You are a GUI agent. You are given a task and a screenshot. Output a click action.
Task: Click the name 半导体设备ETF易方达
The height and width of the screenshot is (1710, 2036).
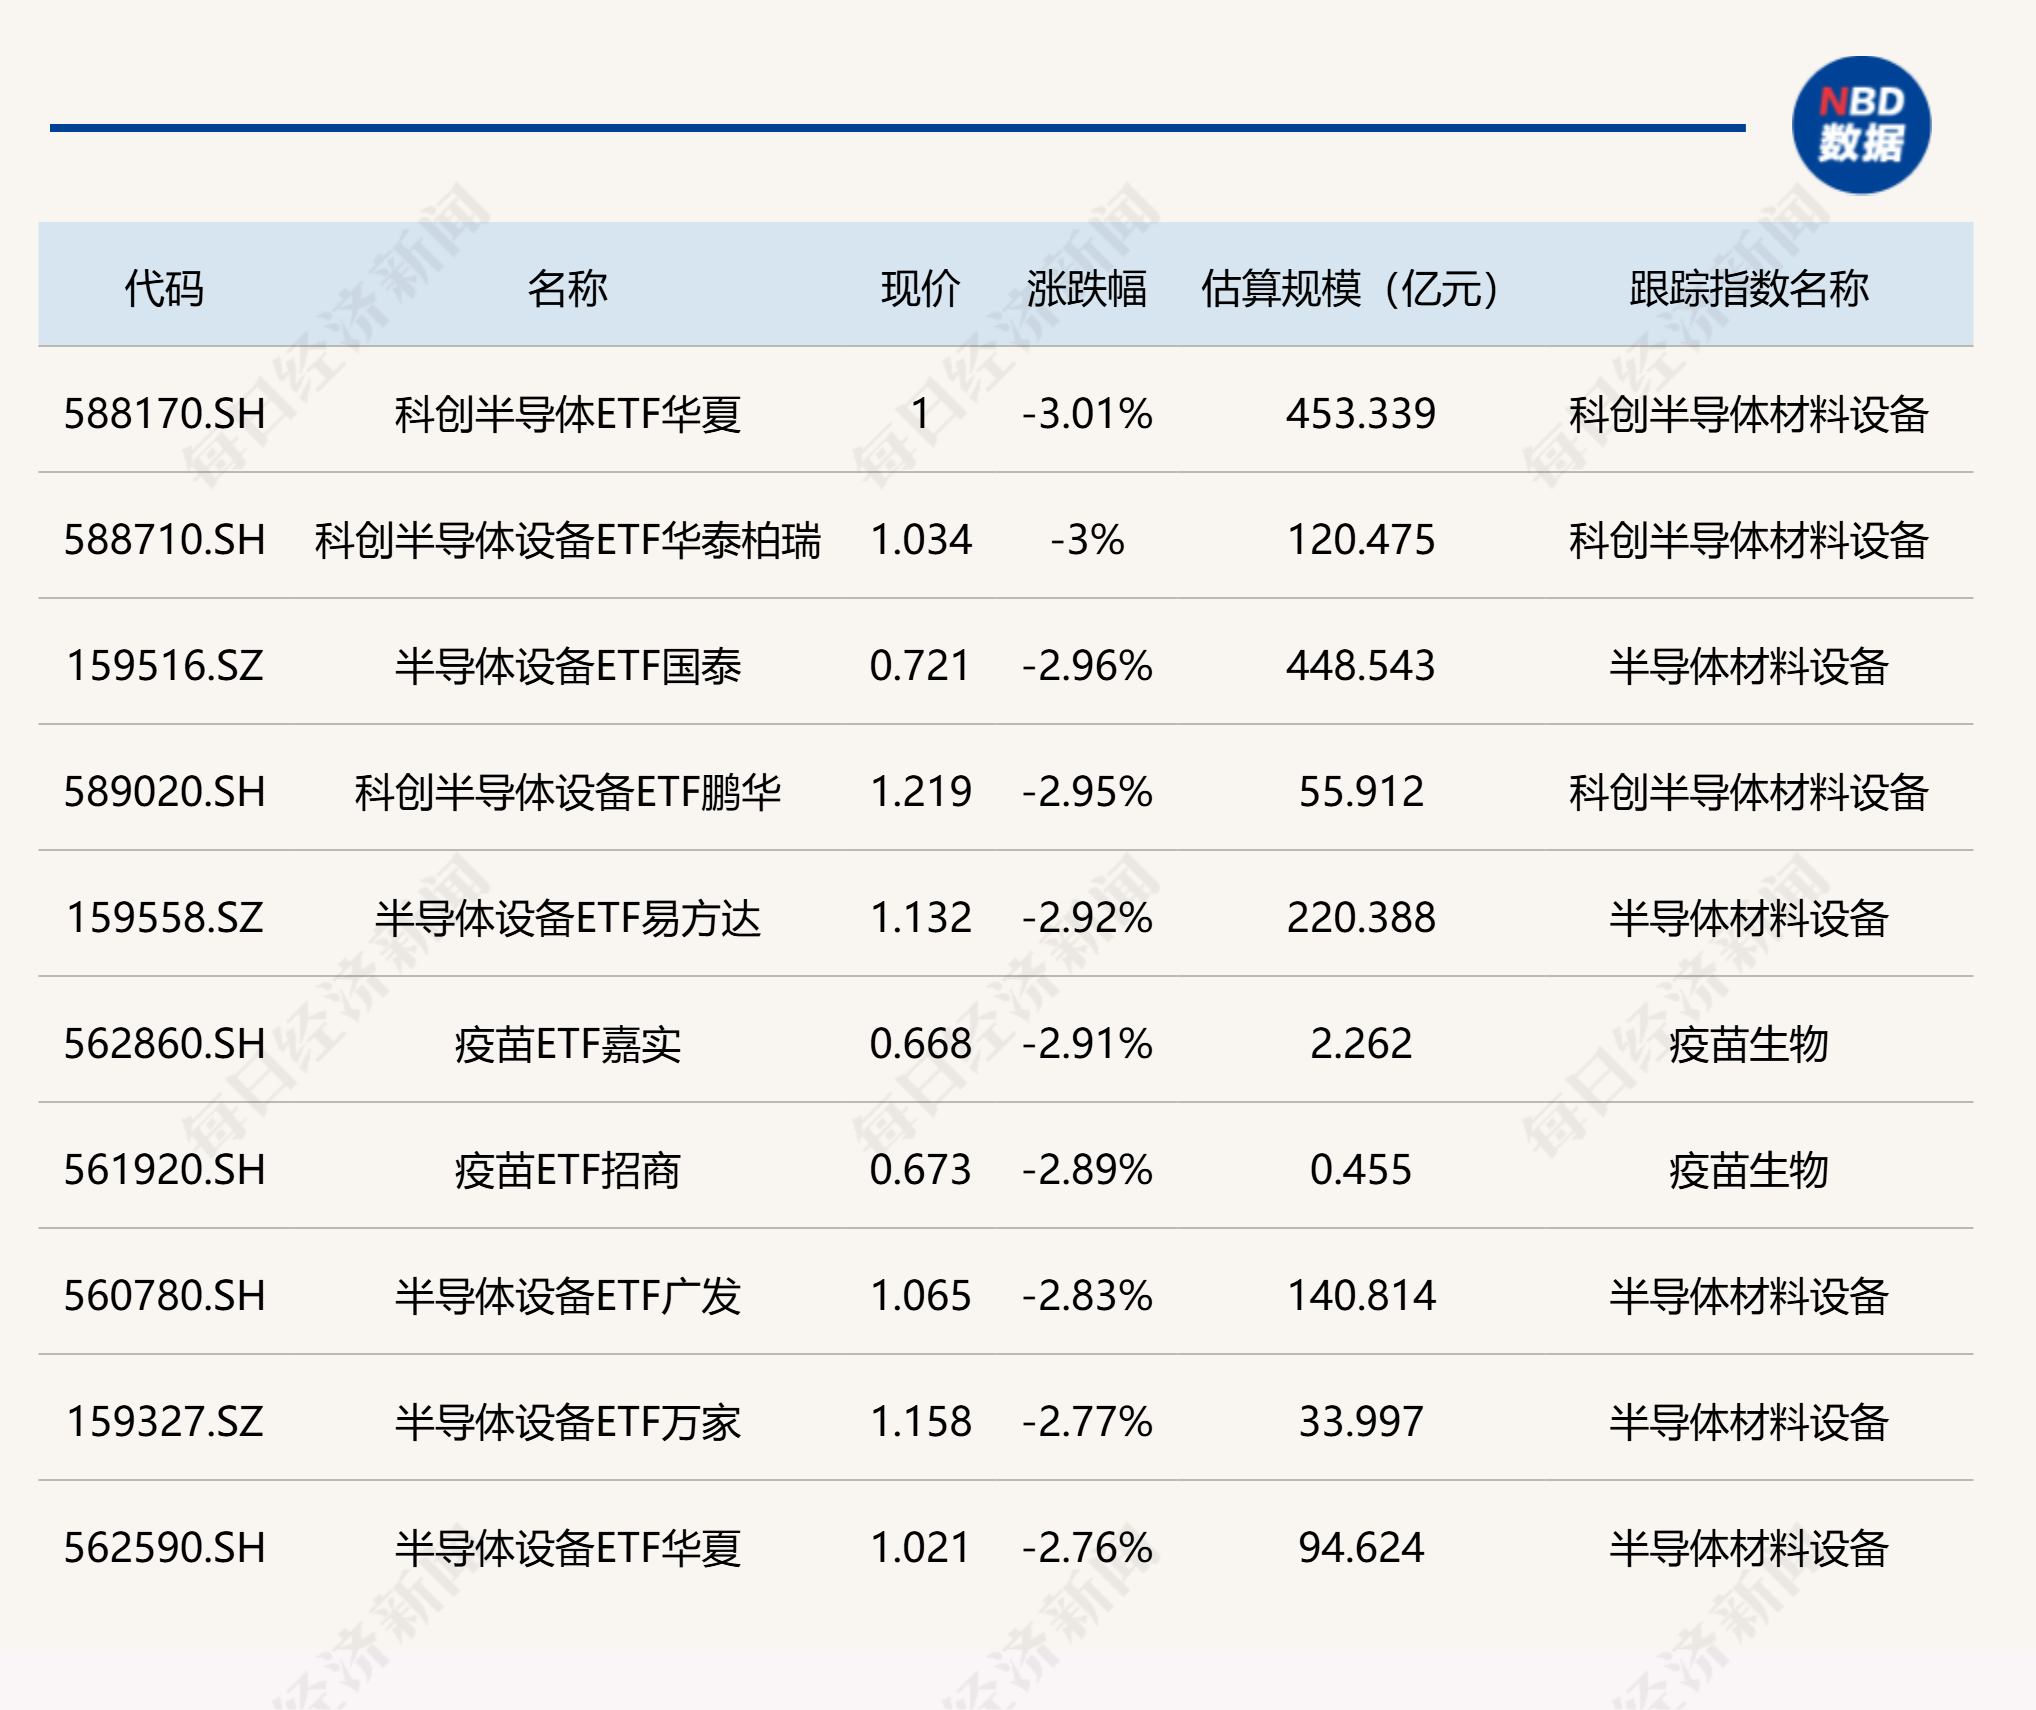point(568,918)
